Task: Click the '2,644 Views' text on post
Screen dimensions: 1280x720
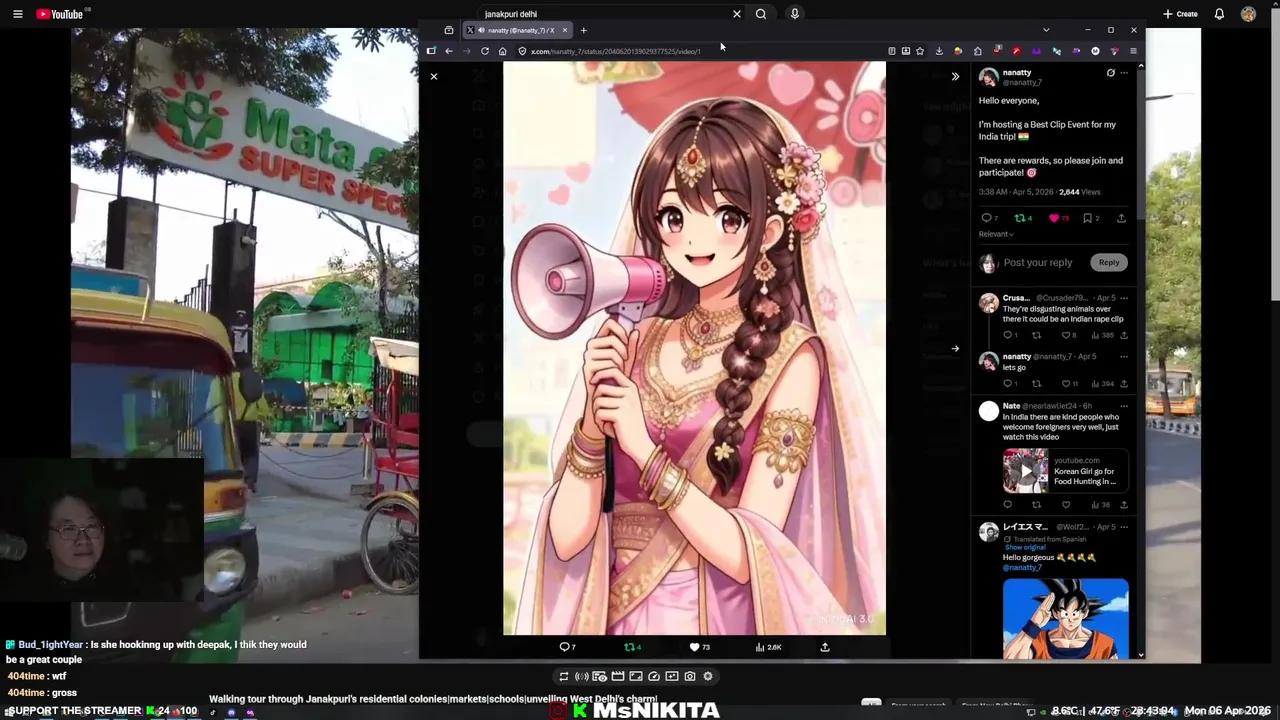Action: [1079, 192]
